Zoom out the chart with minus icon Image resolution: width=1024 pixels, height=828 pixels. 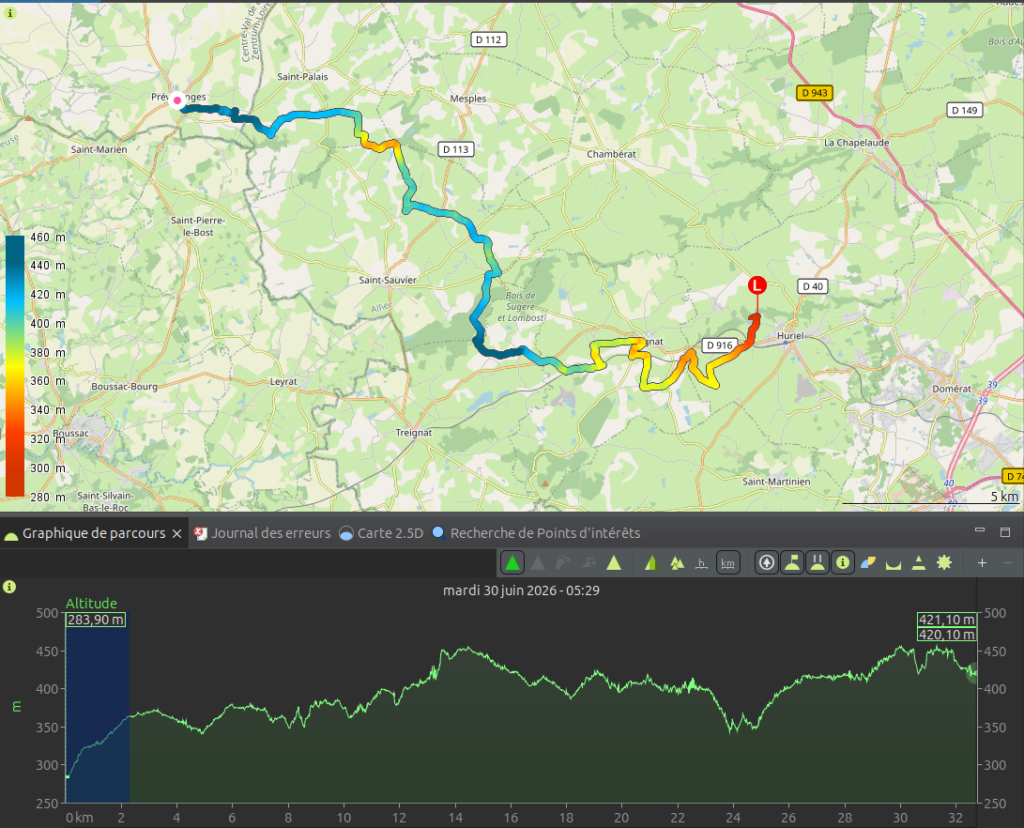pyautogui.click(x=1007, y=562)
